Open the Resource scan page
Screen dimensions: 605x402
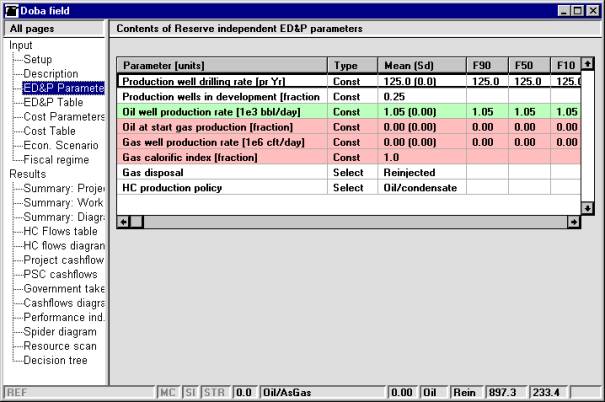point(60,346)
